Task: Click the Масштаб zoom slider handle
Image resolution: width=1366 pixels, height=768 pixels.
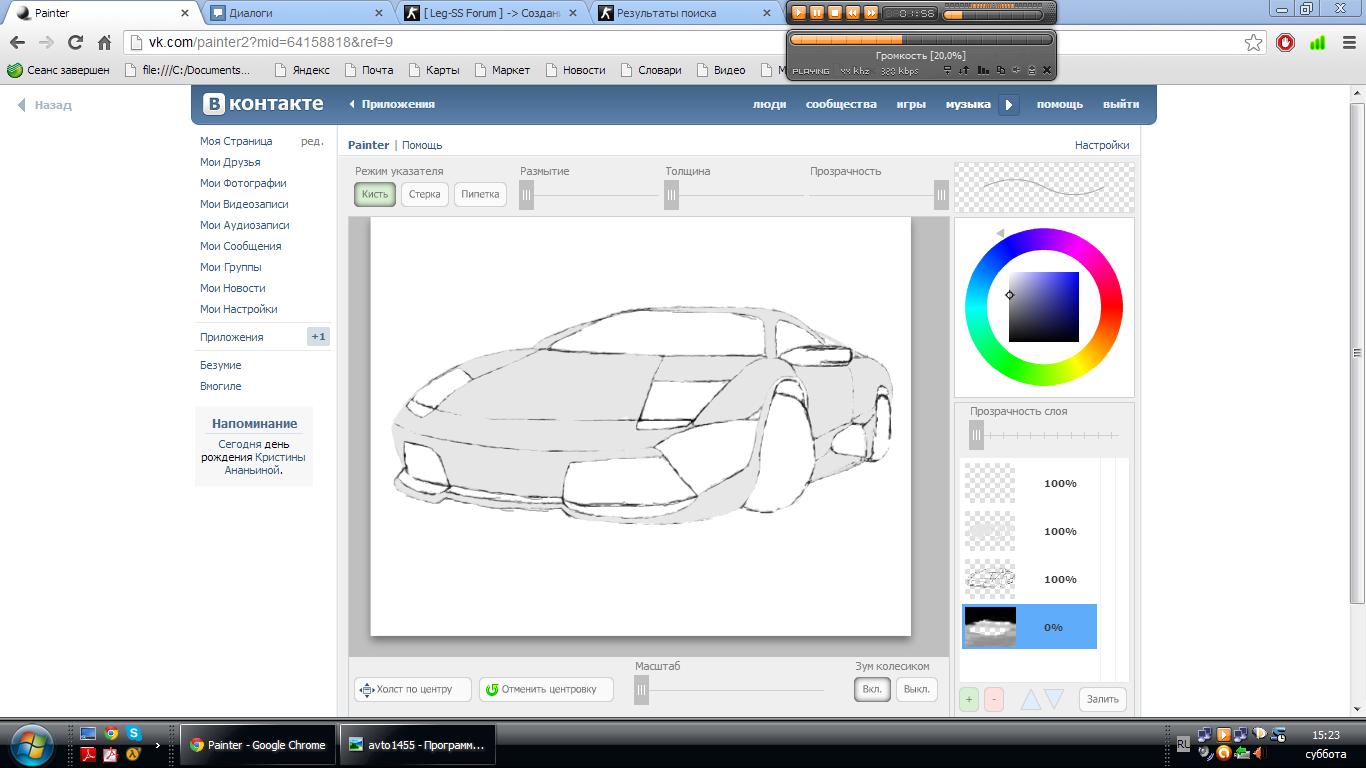Action: (x=642, y=689)
